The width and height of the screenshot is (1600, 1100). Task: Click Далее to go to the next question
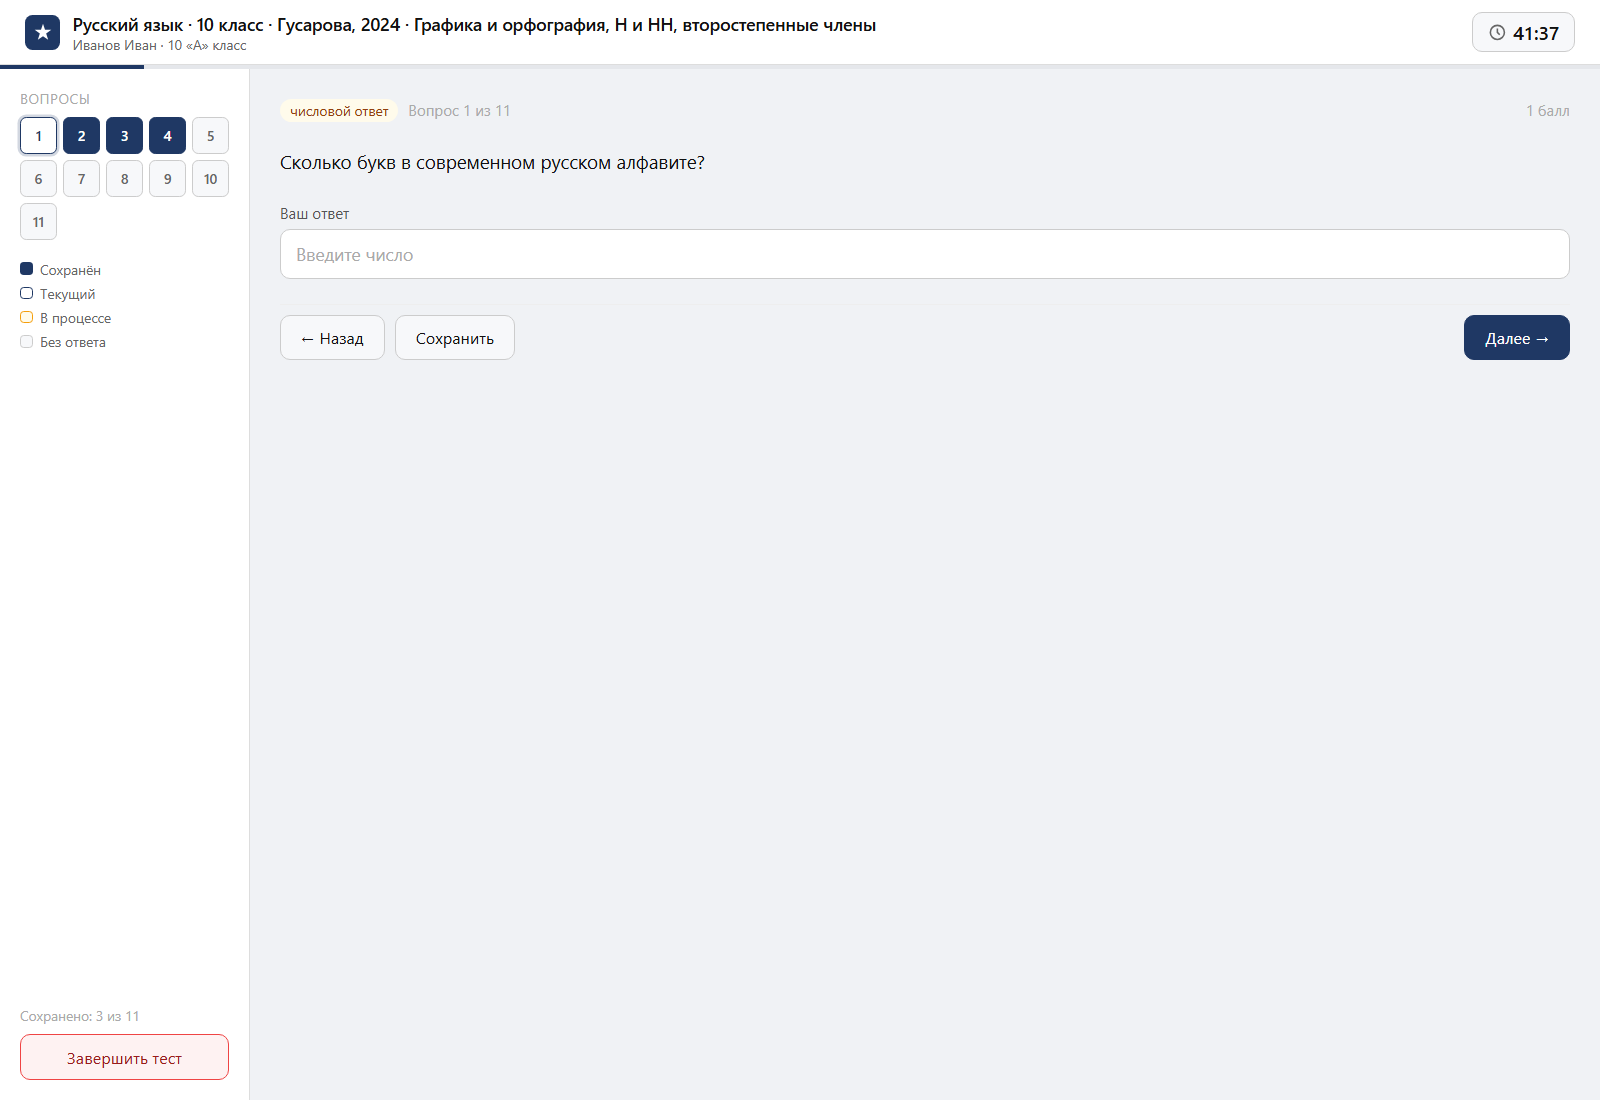pyautogui.click(x=1517, y=338)
